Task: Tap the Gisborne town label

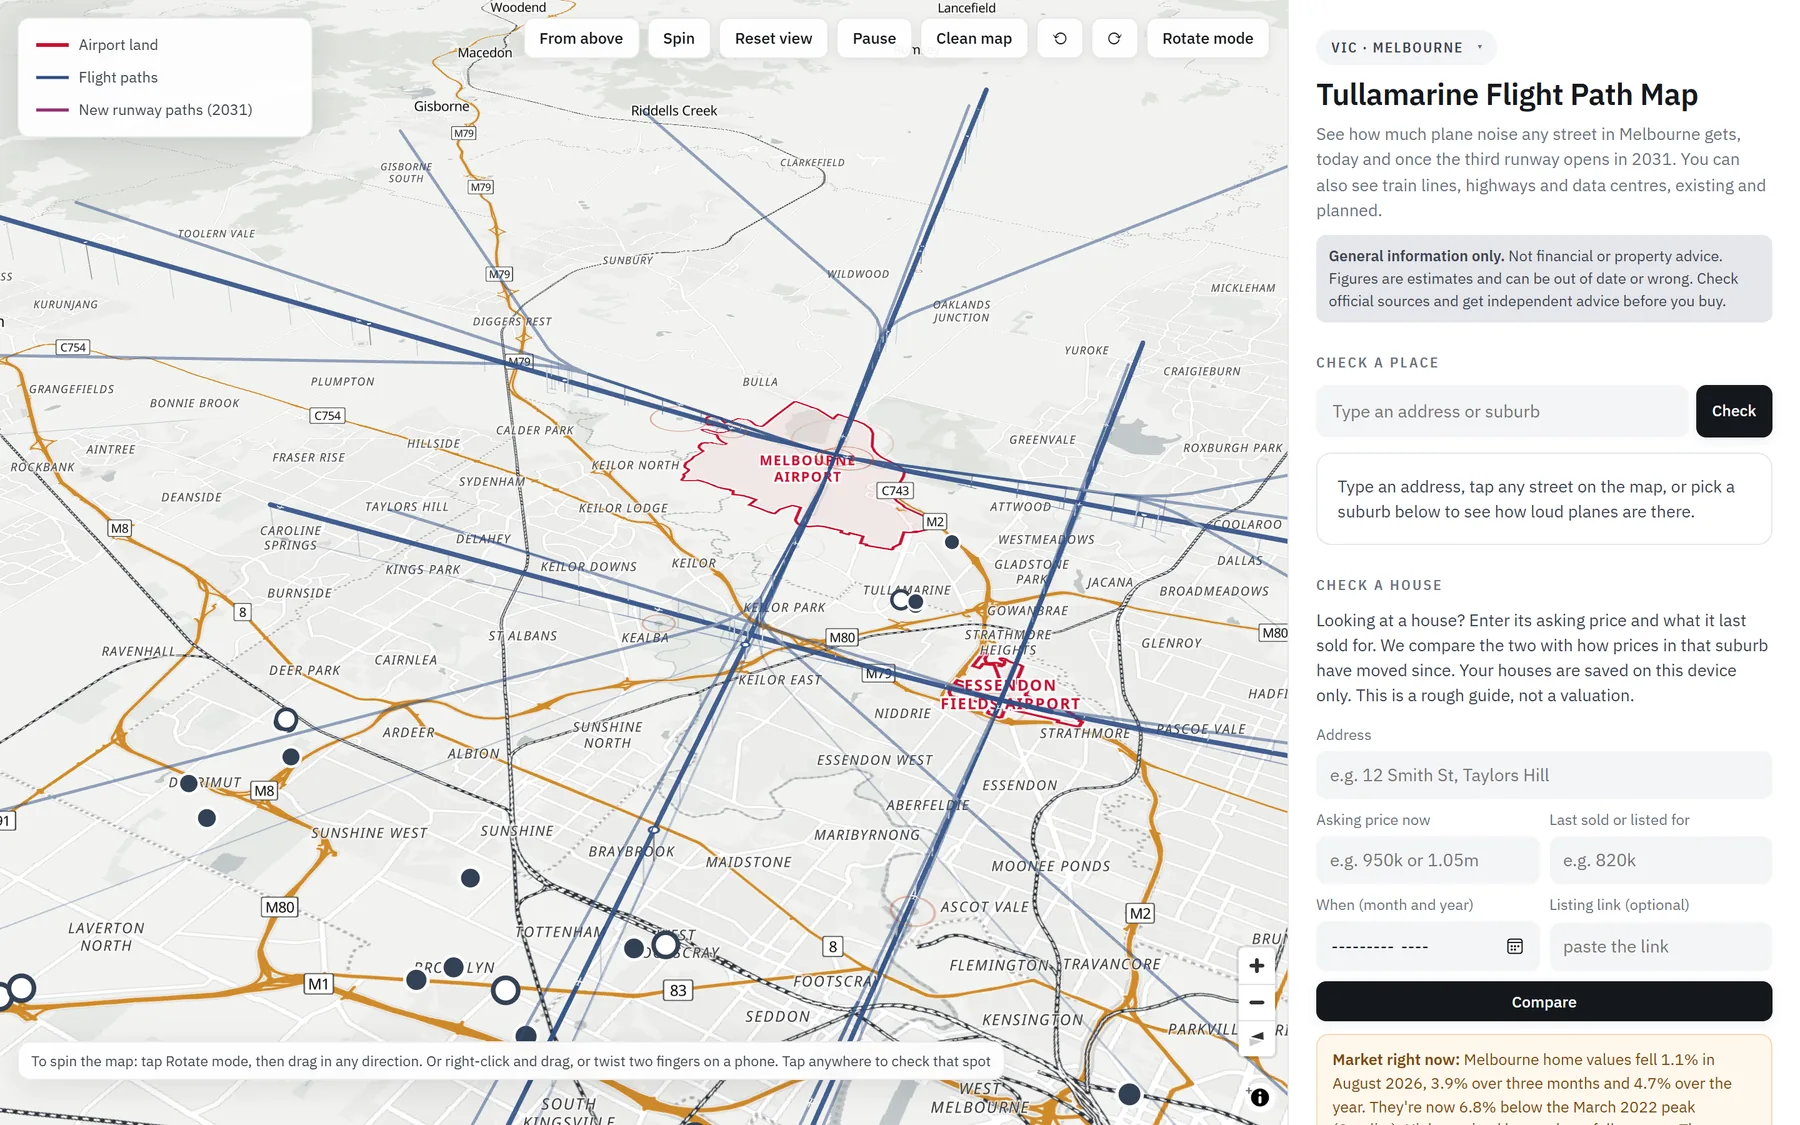Action: point(441,106)
